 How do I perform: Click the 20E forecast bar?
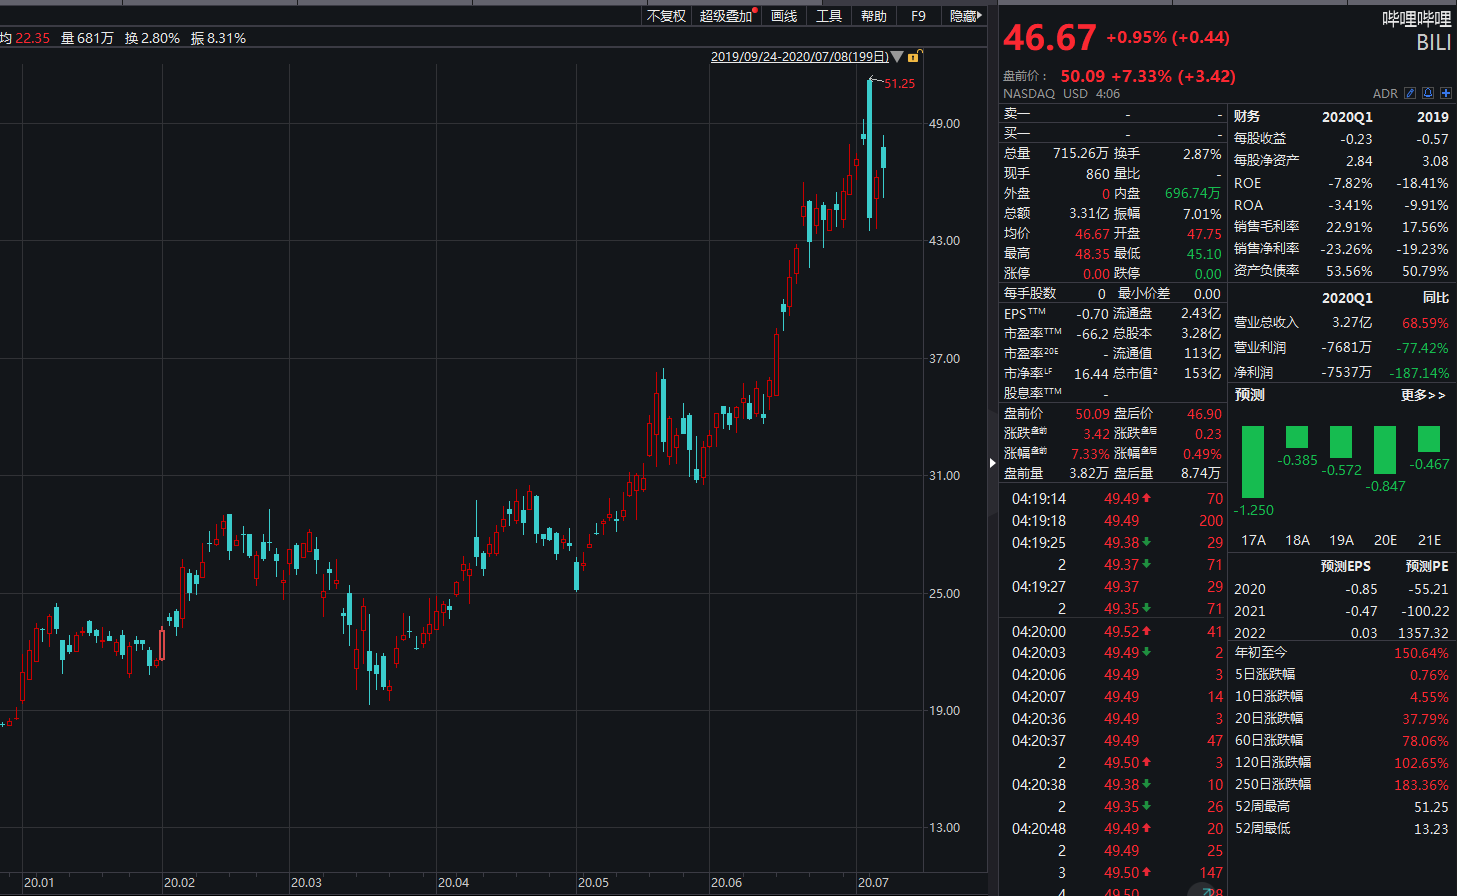(x=1385, y=450)
